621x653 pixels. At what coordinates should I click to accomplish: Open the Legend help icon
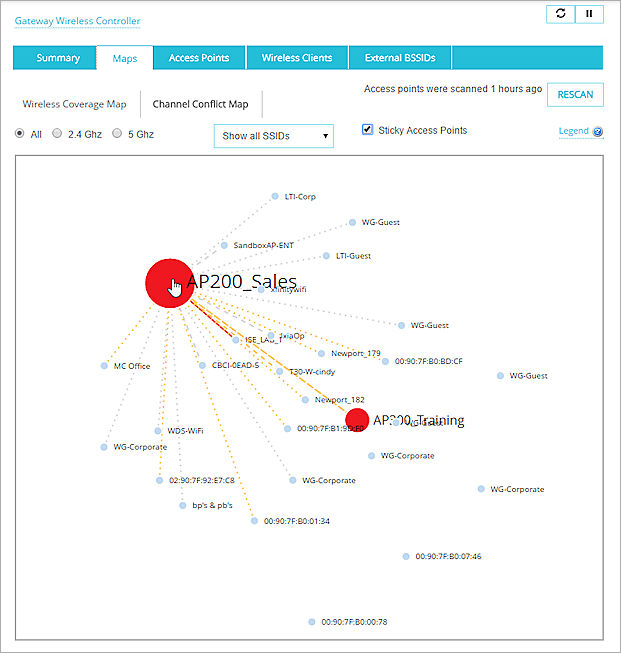pos(598,132)
